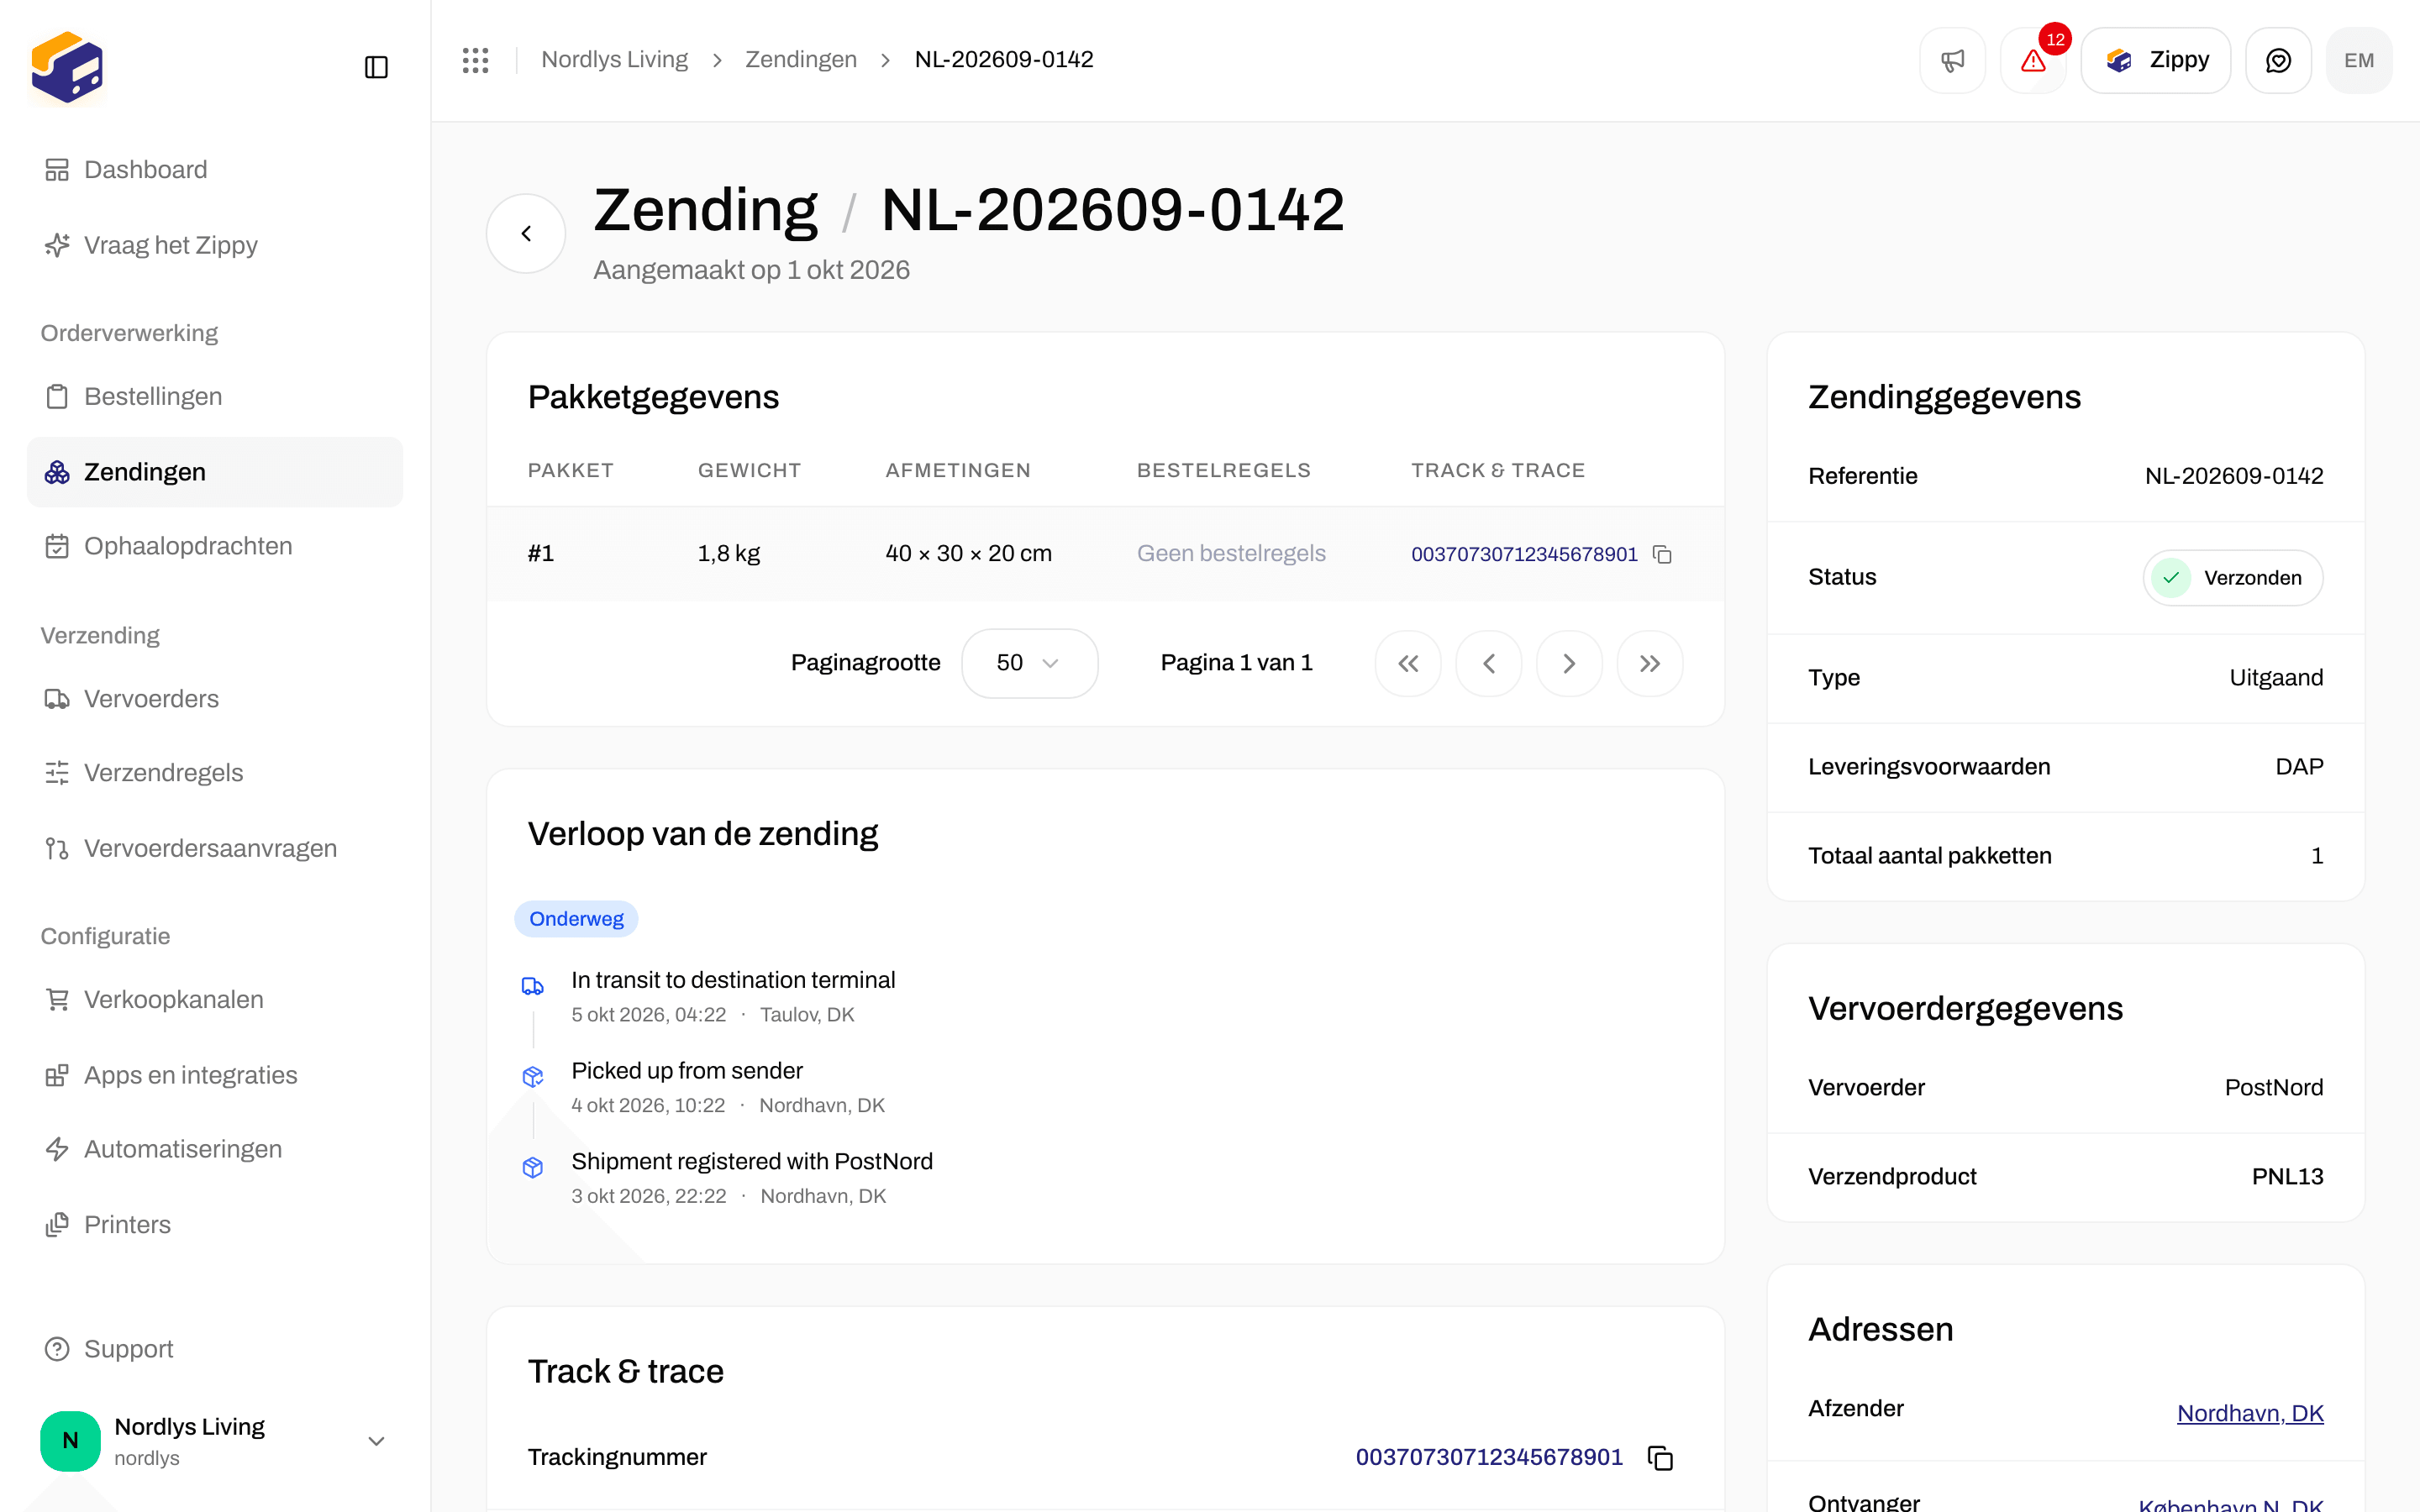Open Vraag het Zippy
This screenshot has width=2420, height=1512.
coord(215,245)
